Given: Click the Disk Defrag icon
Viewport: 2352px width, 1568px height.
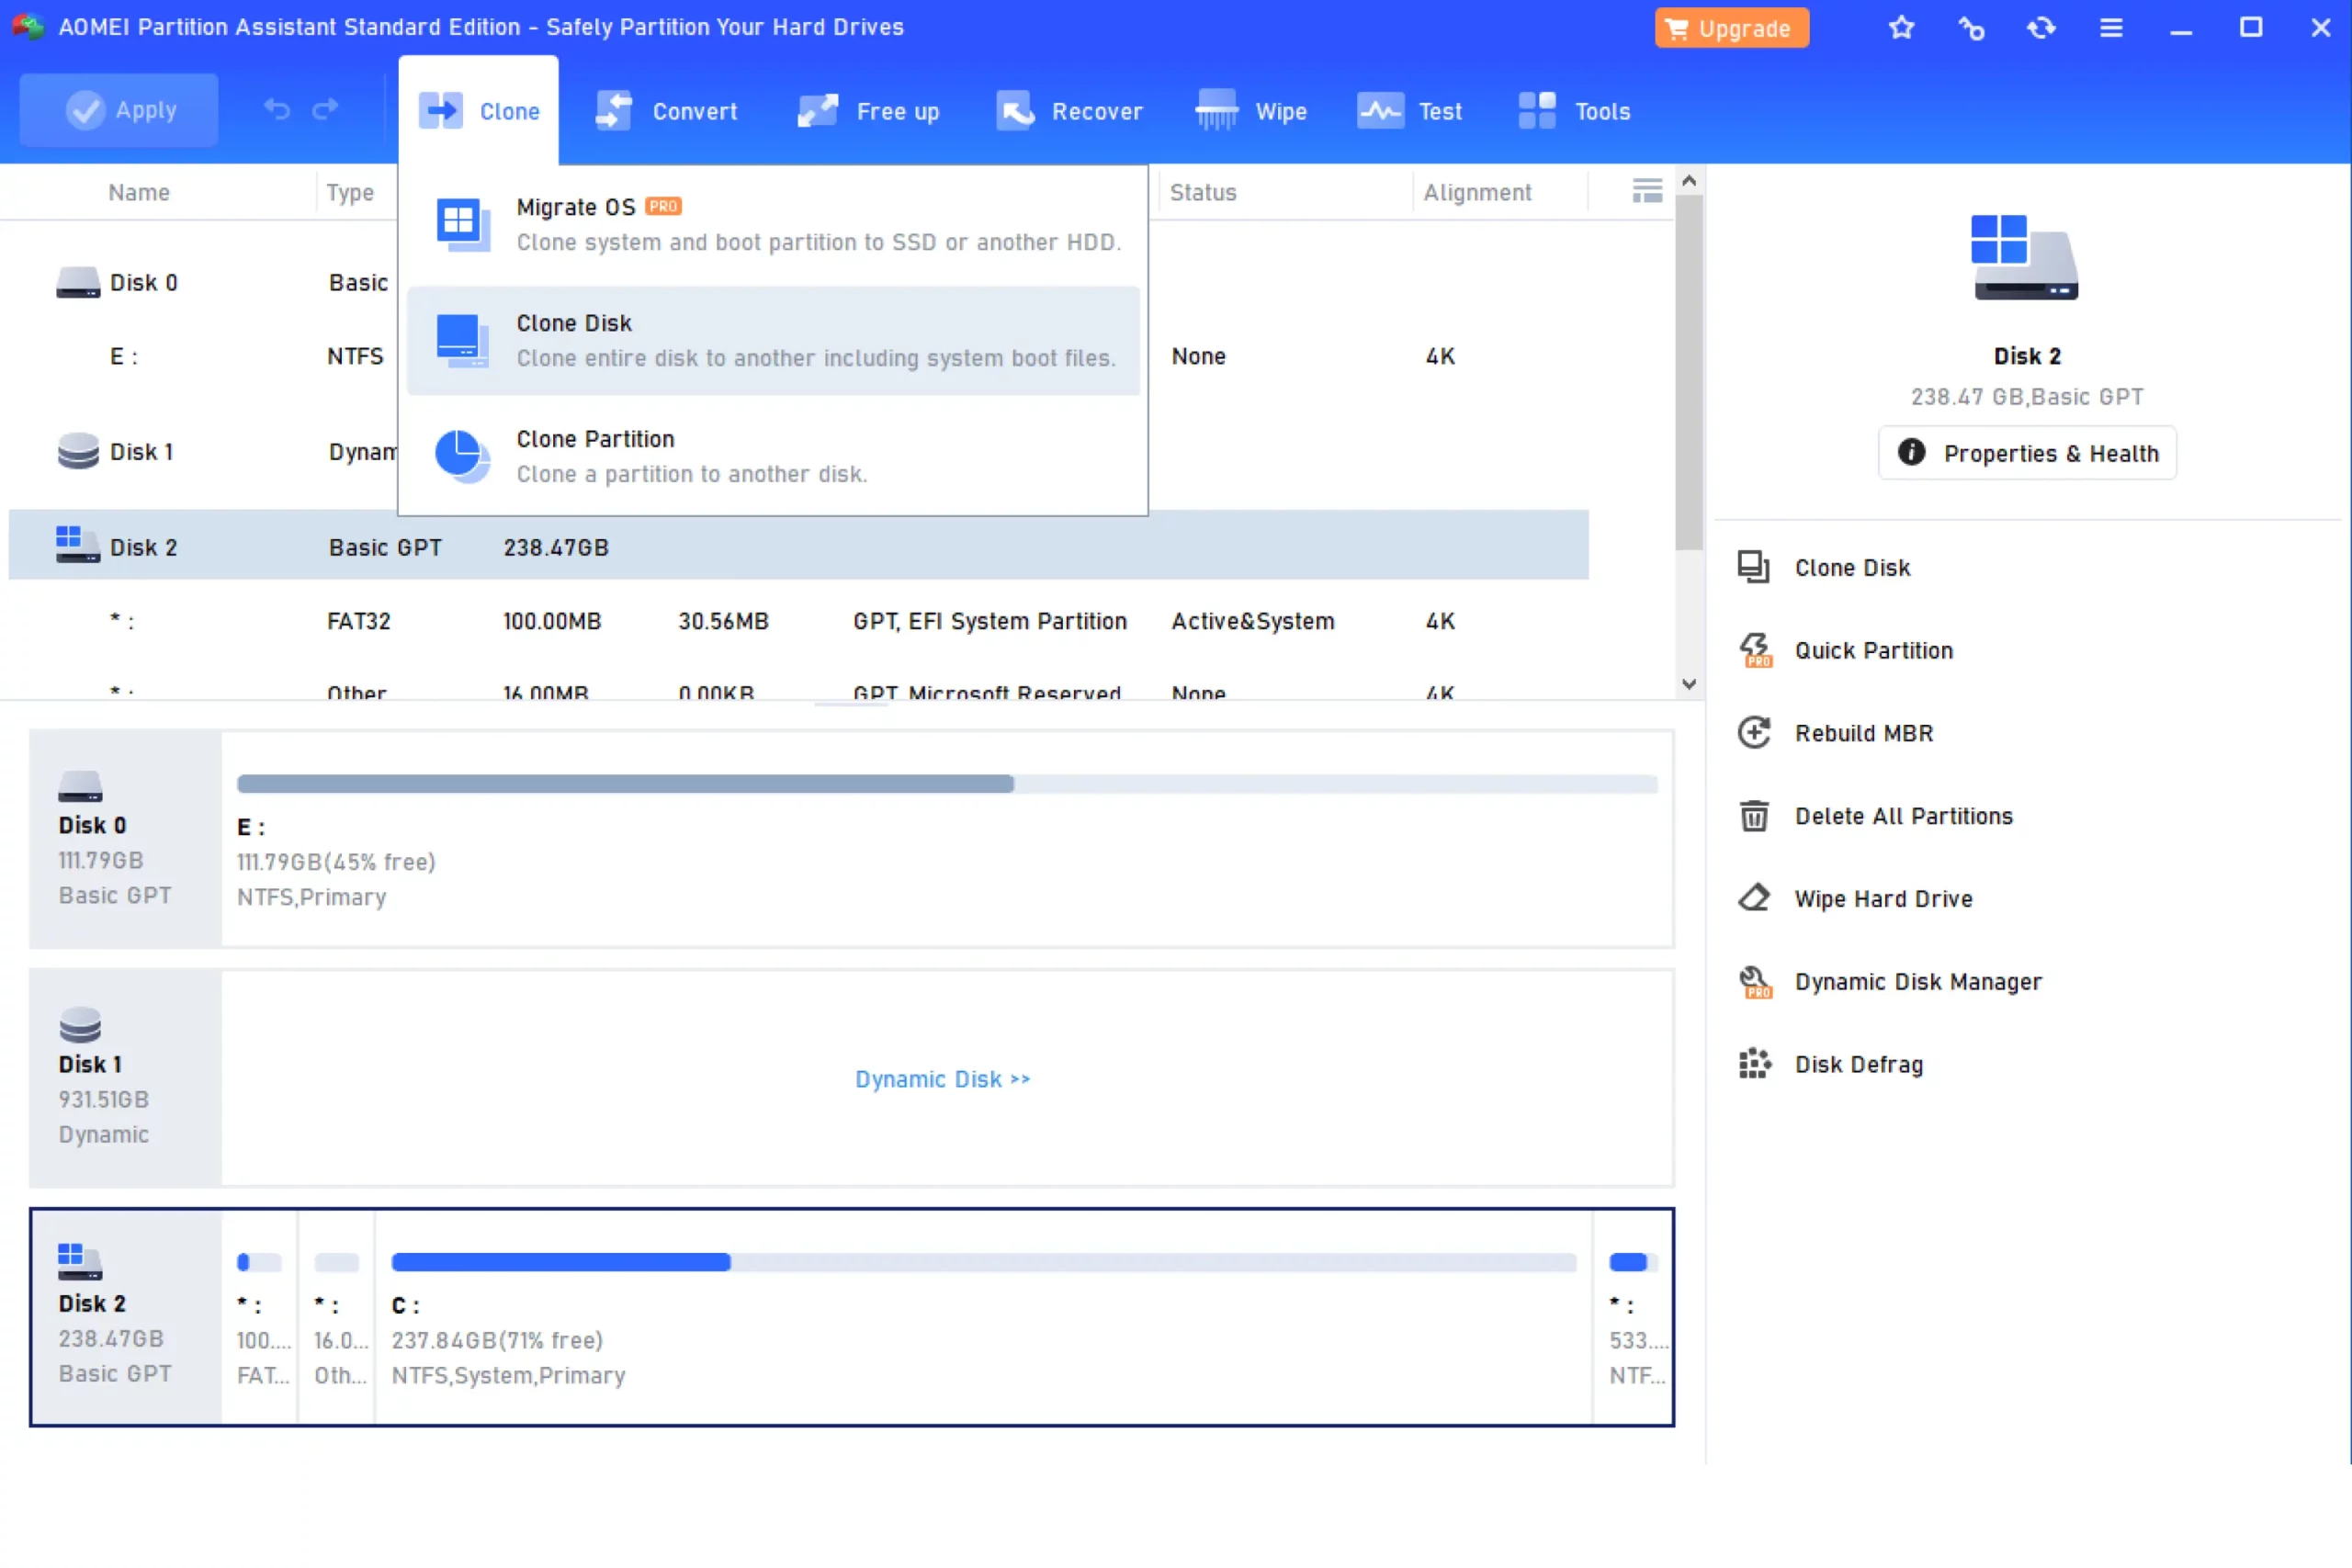Looking at the screenshot, I should click(x=1754, y=1064).
